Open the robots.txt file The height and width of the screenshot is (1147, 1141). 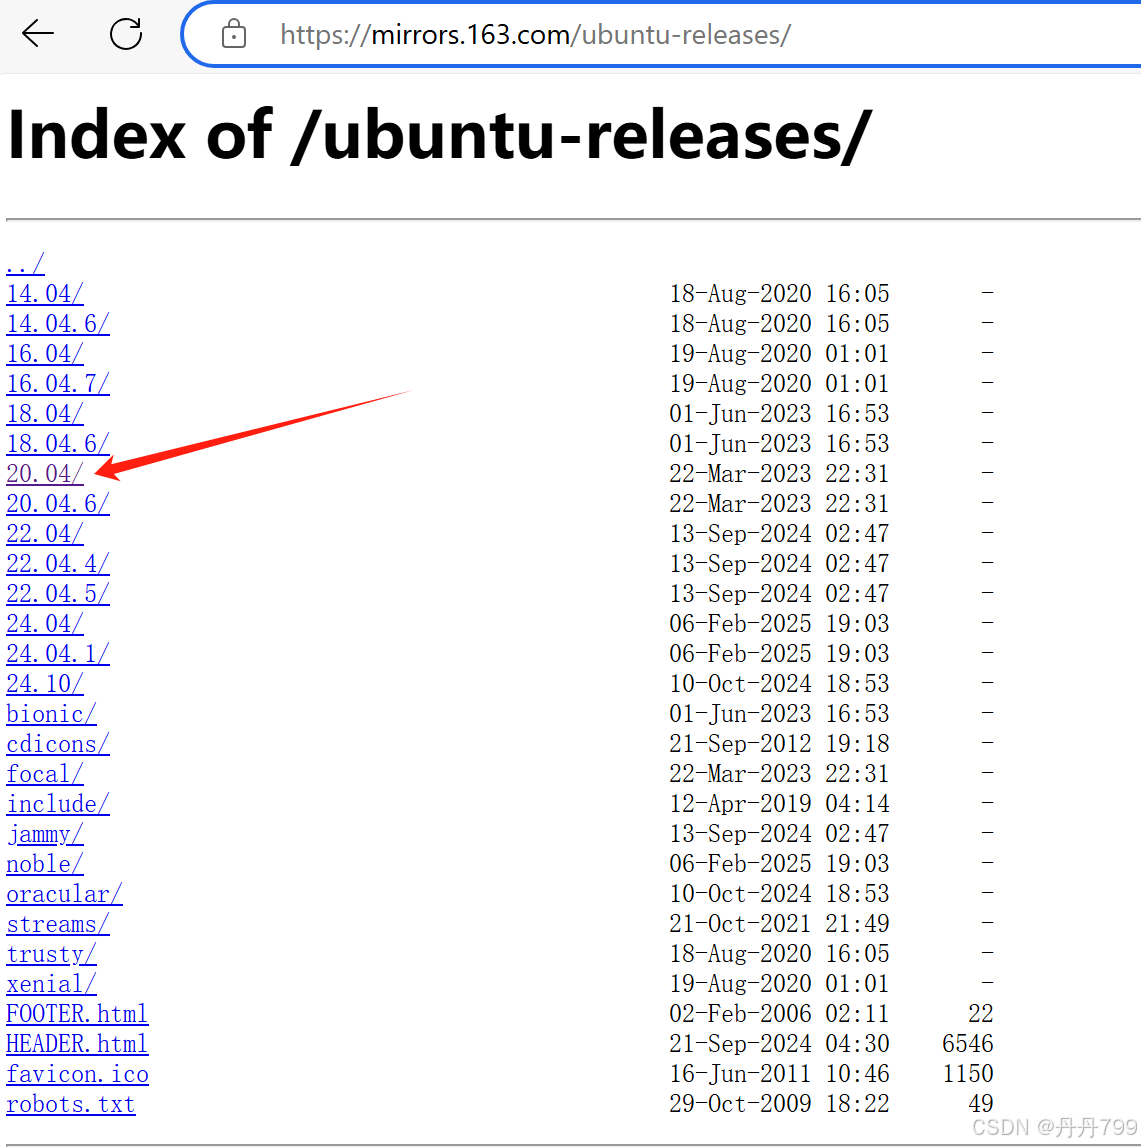(70, 1104)
